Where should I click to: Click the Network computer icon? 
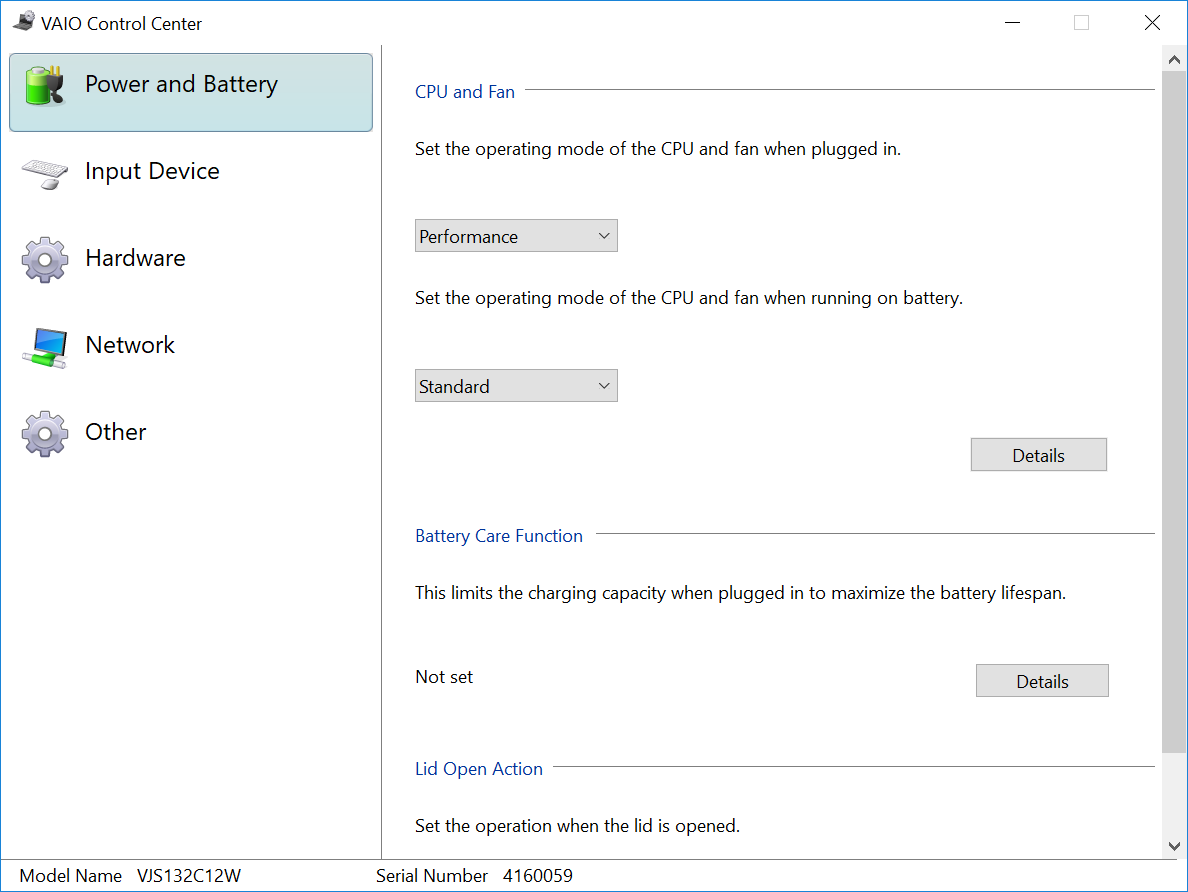[45, 347]
